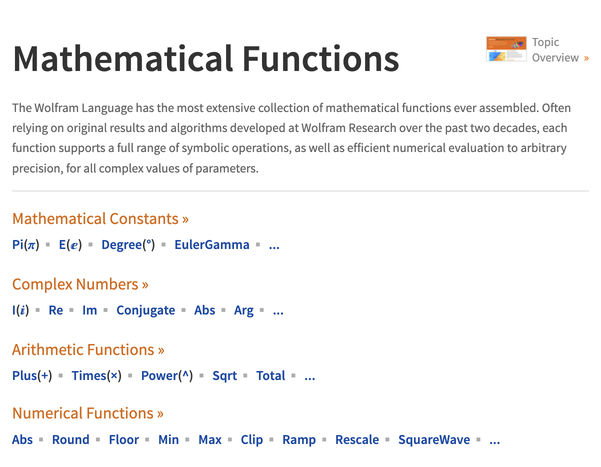This screenshot has height=467, width=601.
Task: Open the Complex Numbers section heading
Action: tap(80, 284)
